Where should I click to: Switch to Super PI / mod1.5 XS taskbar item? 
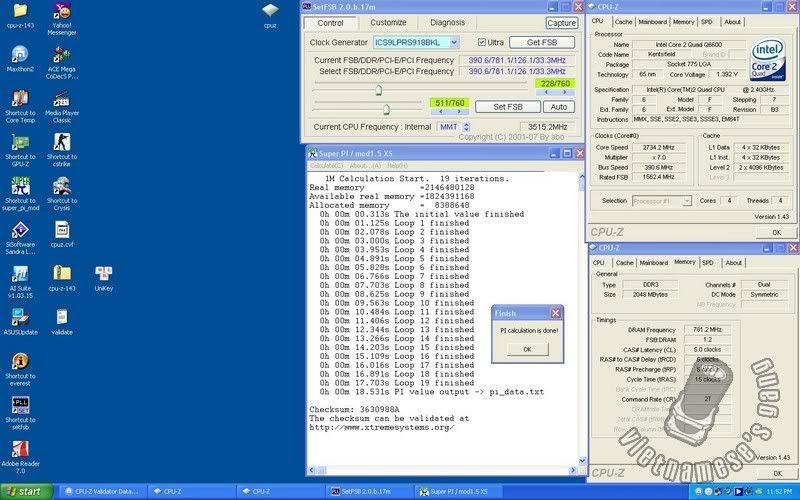pos(458,491)
